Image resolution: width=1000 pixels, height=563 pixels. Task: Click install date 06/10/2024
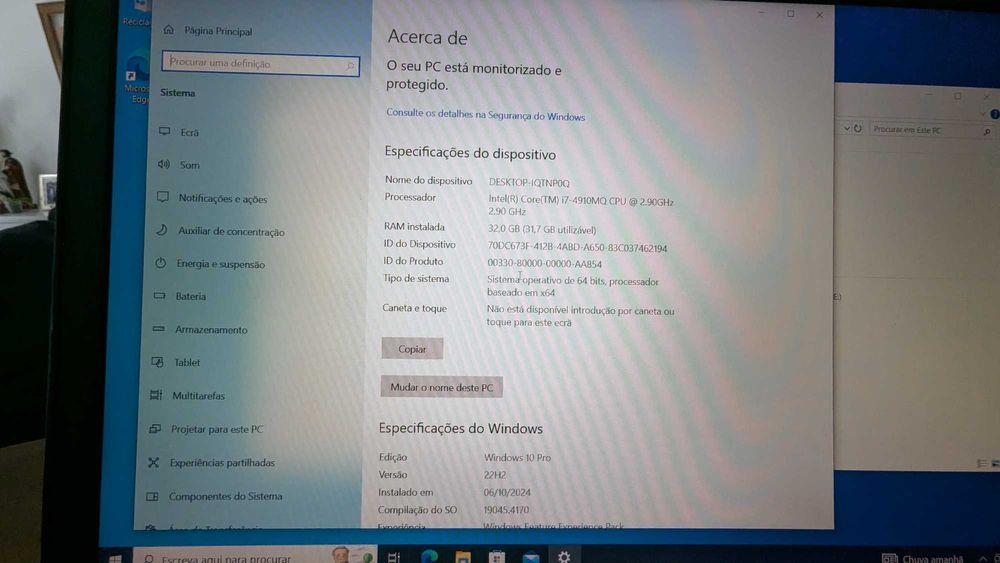tap(507, 492)
